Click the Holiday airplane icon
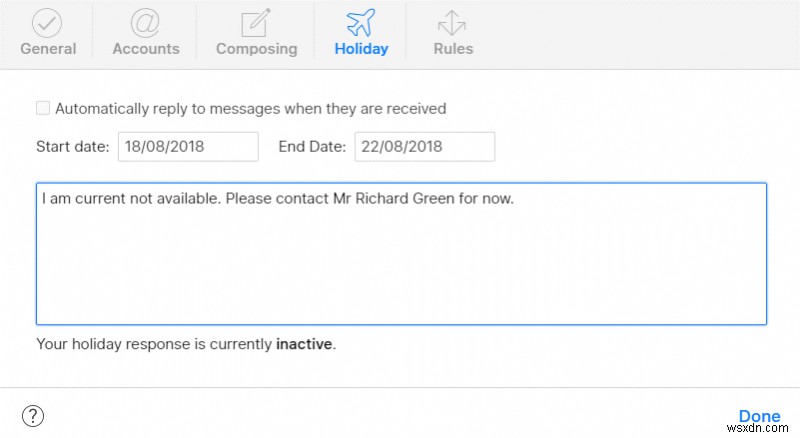800x438 pixels. pyautogui.click(x=361, y=21)
